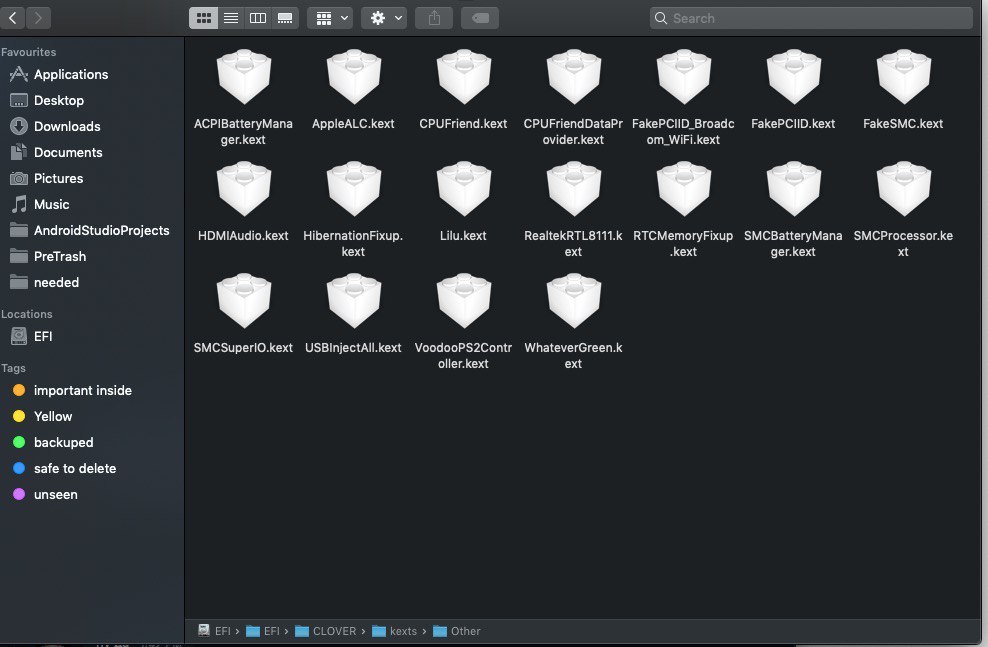This screenshot has height=647, width=988.
Task: Select RTCMemoryFixup.kext icon
Action: (x=683, y=189)
